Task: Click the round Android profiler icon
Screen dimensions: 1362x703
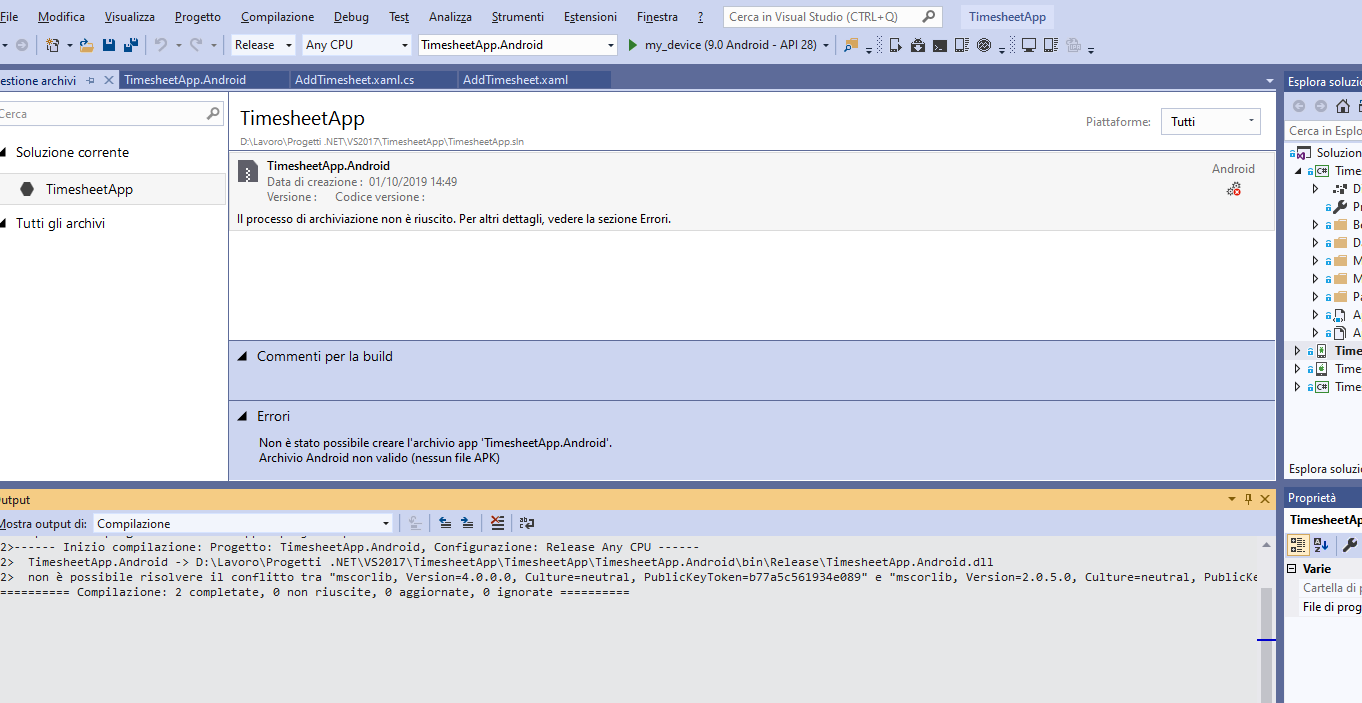Action: [983, 45]
